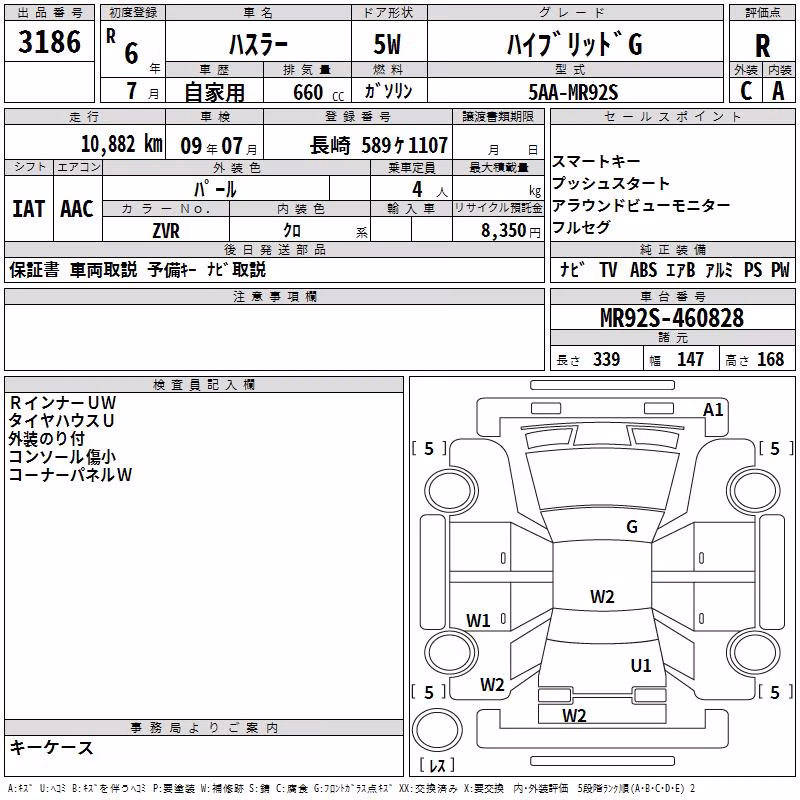Select the office notice キーケース
The image size is (800, 800).
coord(52,747)
